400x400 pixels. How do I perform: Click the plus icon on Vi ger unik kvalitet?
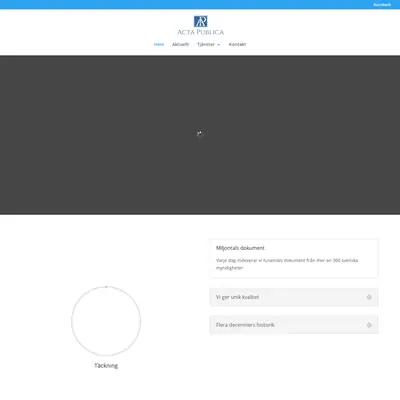[369, 297]
